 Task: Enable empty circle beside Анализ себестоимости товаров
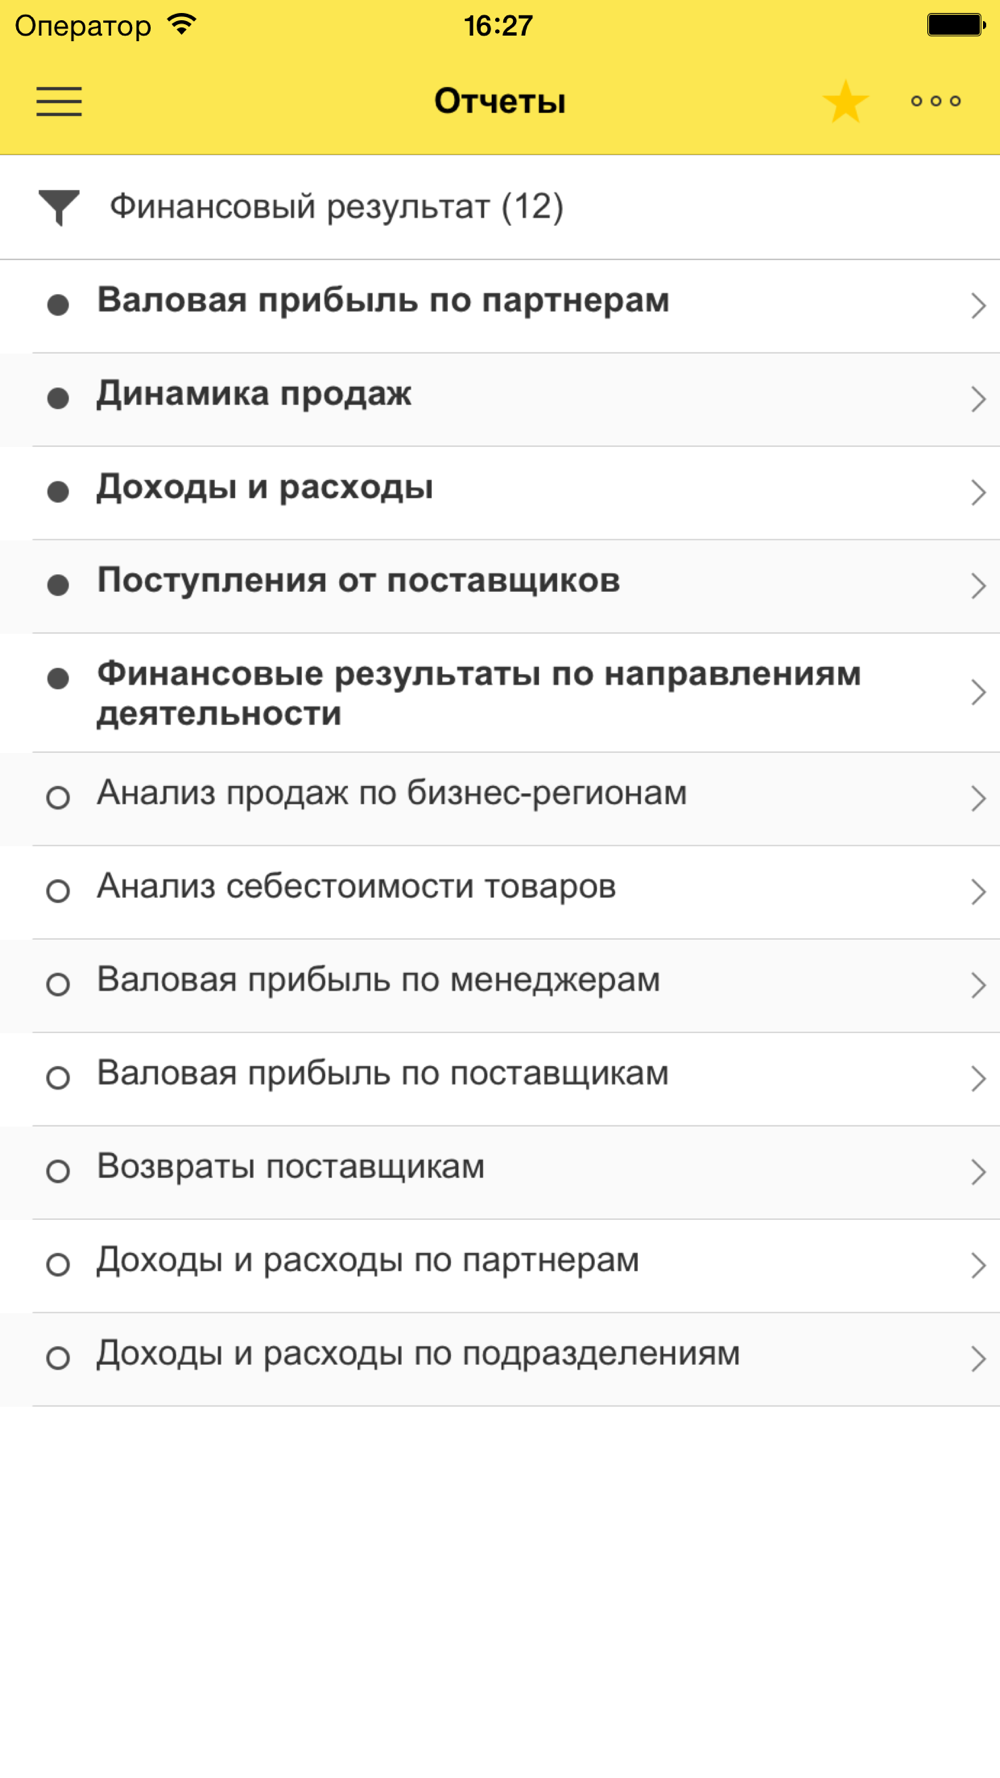point(58,891)
